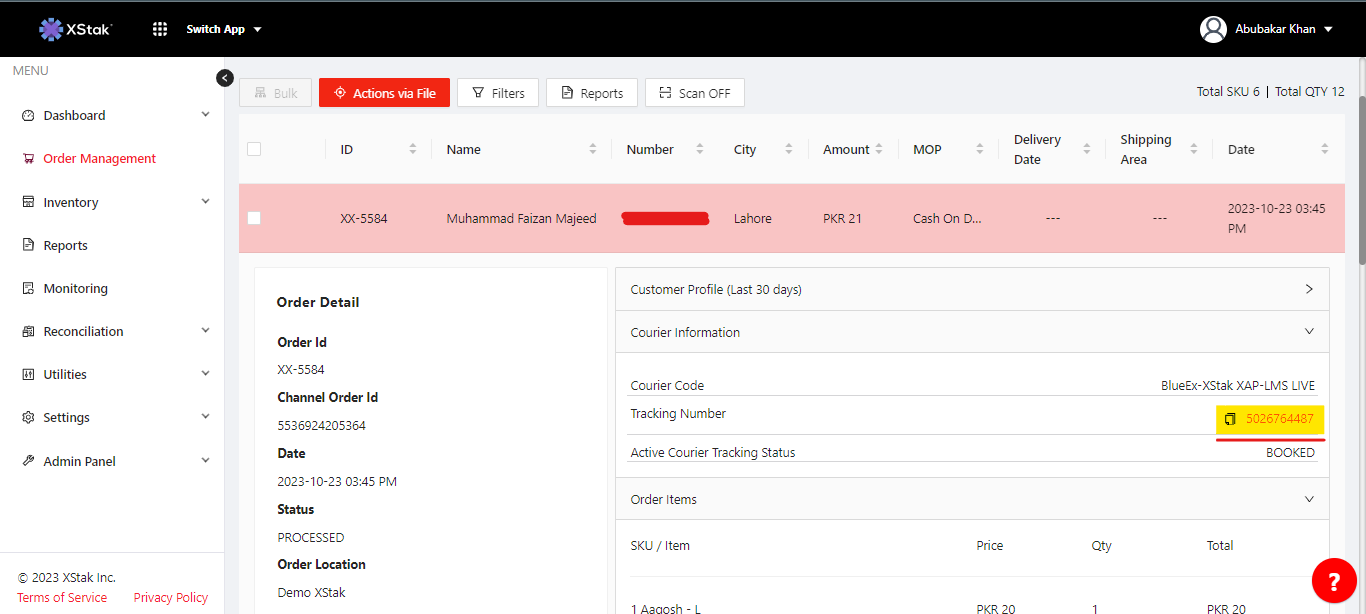Open Order Management in the sidebar
This screenshot has height=614, width=1366.
(99, 158)
